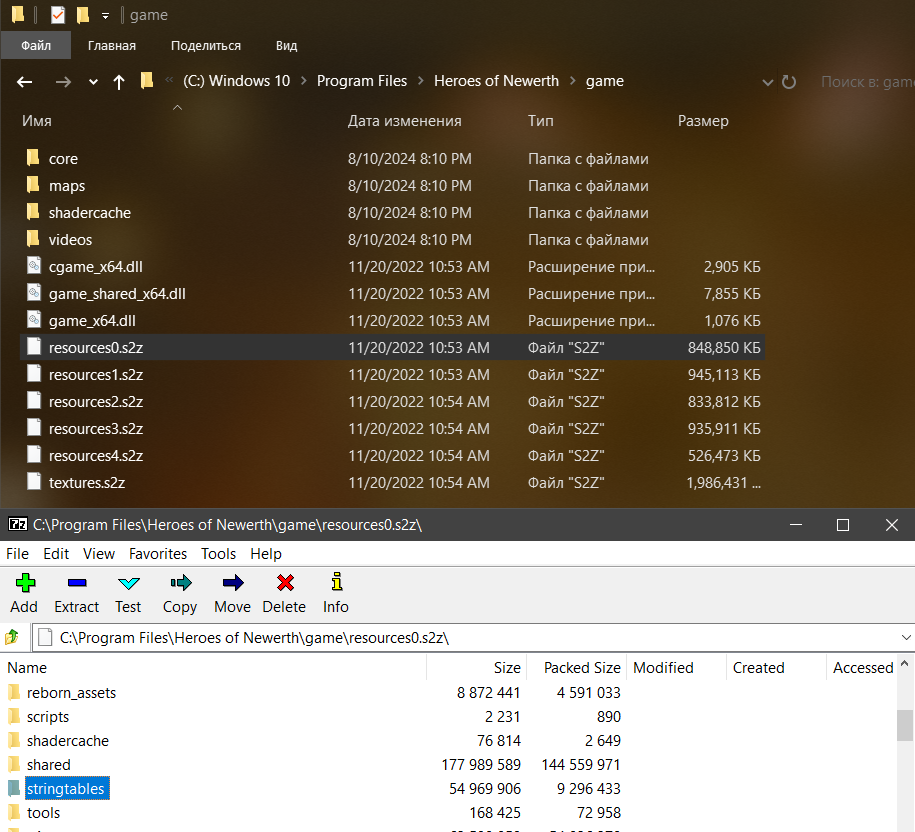Click the 7-Zip scrollbar up arrow
915x832 pixels.
tap(904, 663)
